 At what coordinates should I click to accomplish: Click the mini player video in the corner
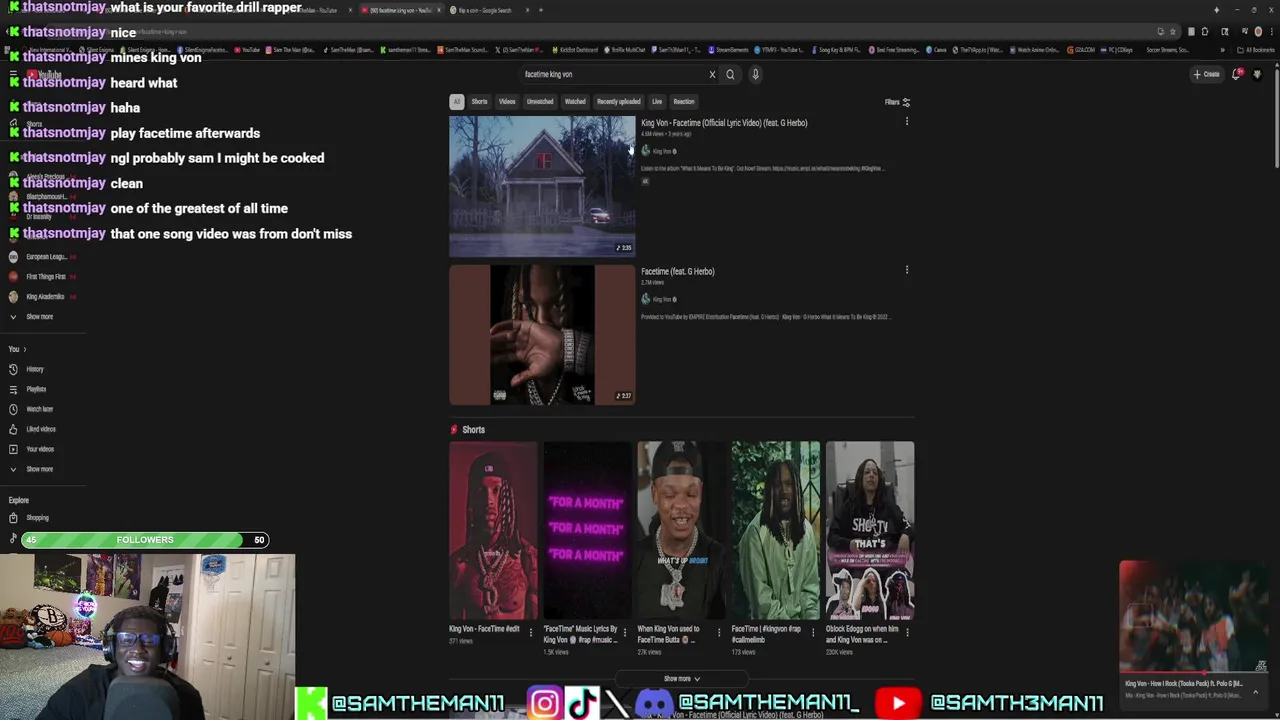[1194, 616]
